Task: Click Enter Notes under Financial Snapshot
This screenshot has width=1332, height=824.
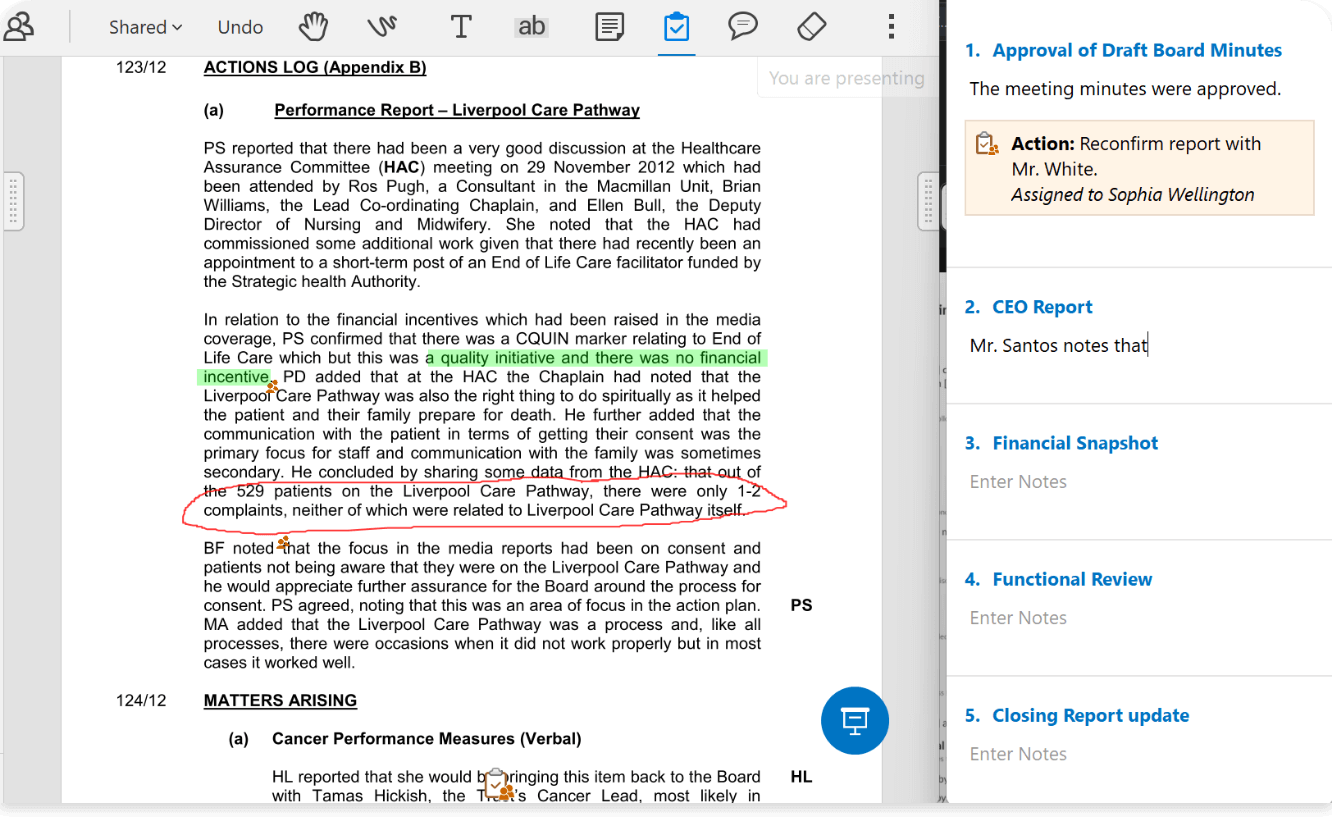Action: (1018, 482)
